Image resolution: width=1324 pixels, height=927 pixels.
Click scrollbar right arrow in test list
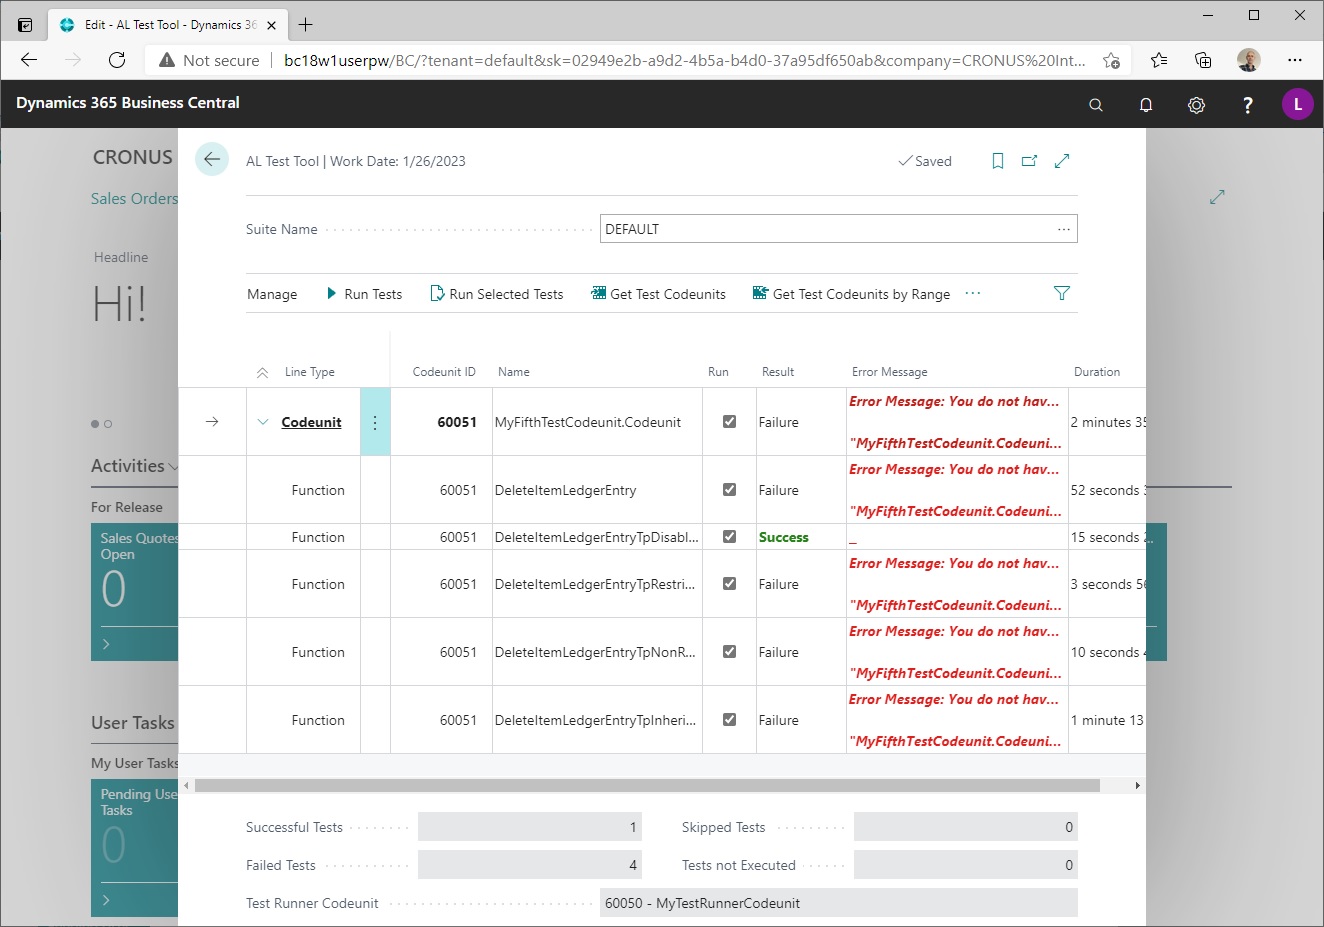pyautogui.click(x=1137, y=786)
